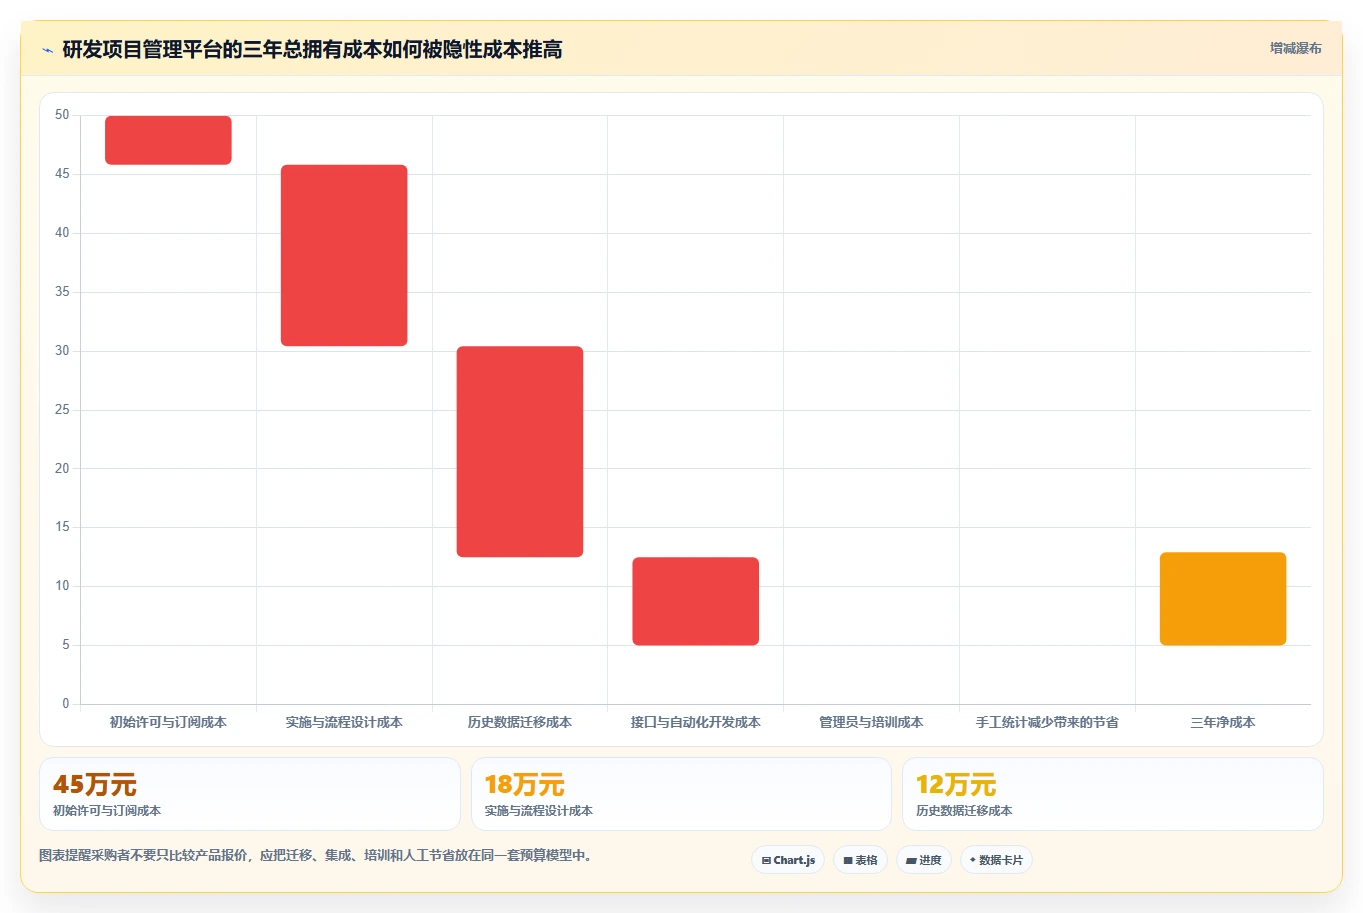The height and width of the screenshot is (913, 1363).
Task: Open the 18万元 data card
Action: tap(681, 794)
